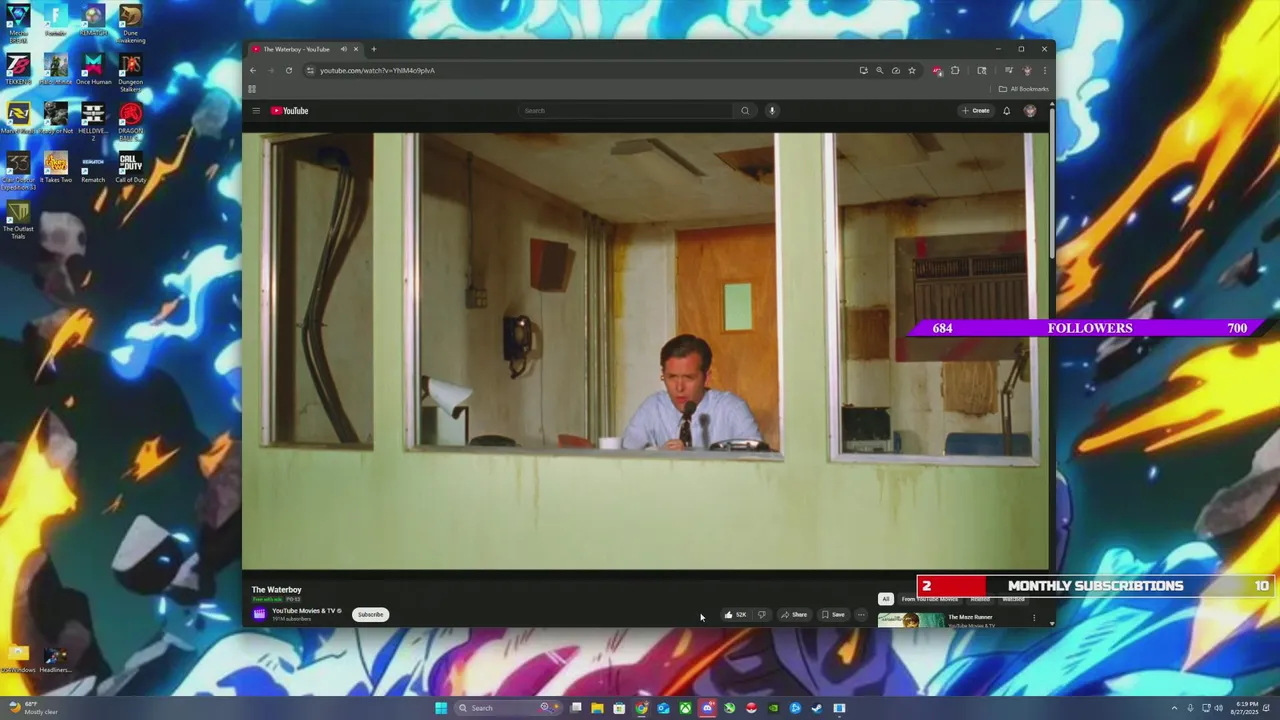Open the Once Human desktop shortcut
Screen dimensions: 1280x720
coord(93,69)
